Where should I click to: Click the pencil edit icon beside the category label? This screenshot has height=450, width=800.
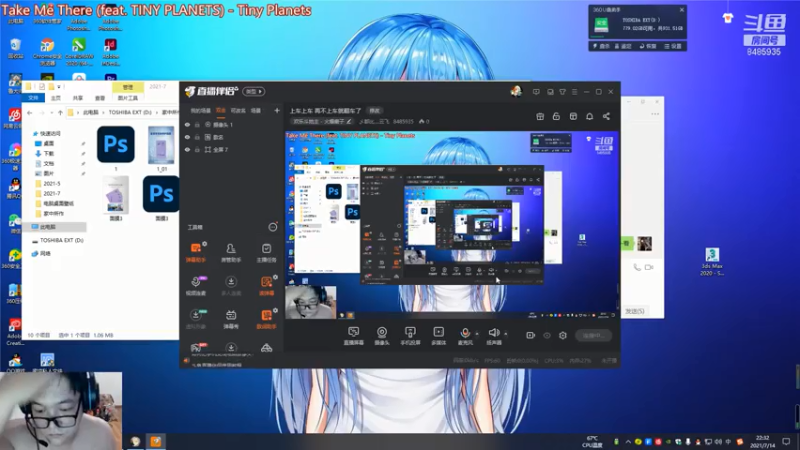349,121
